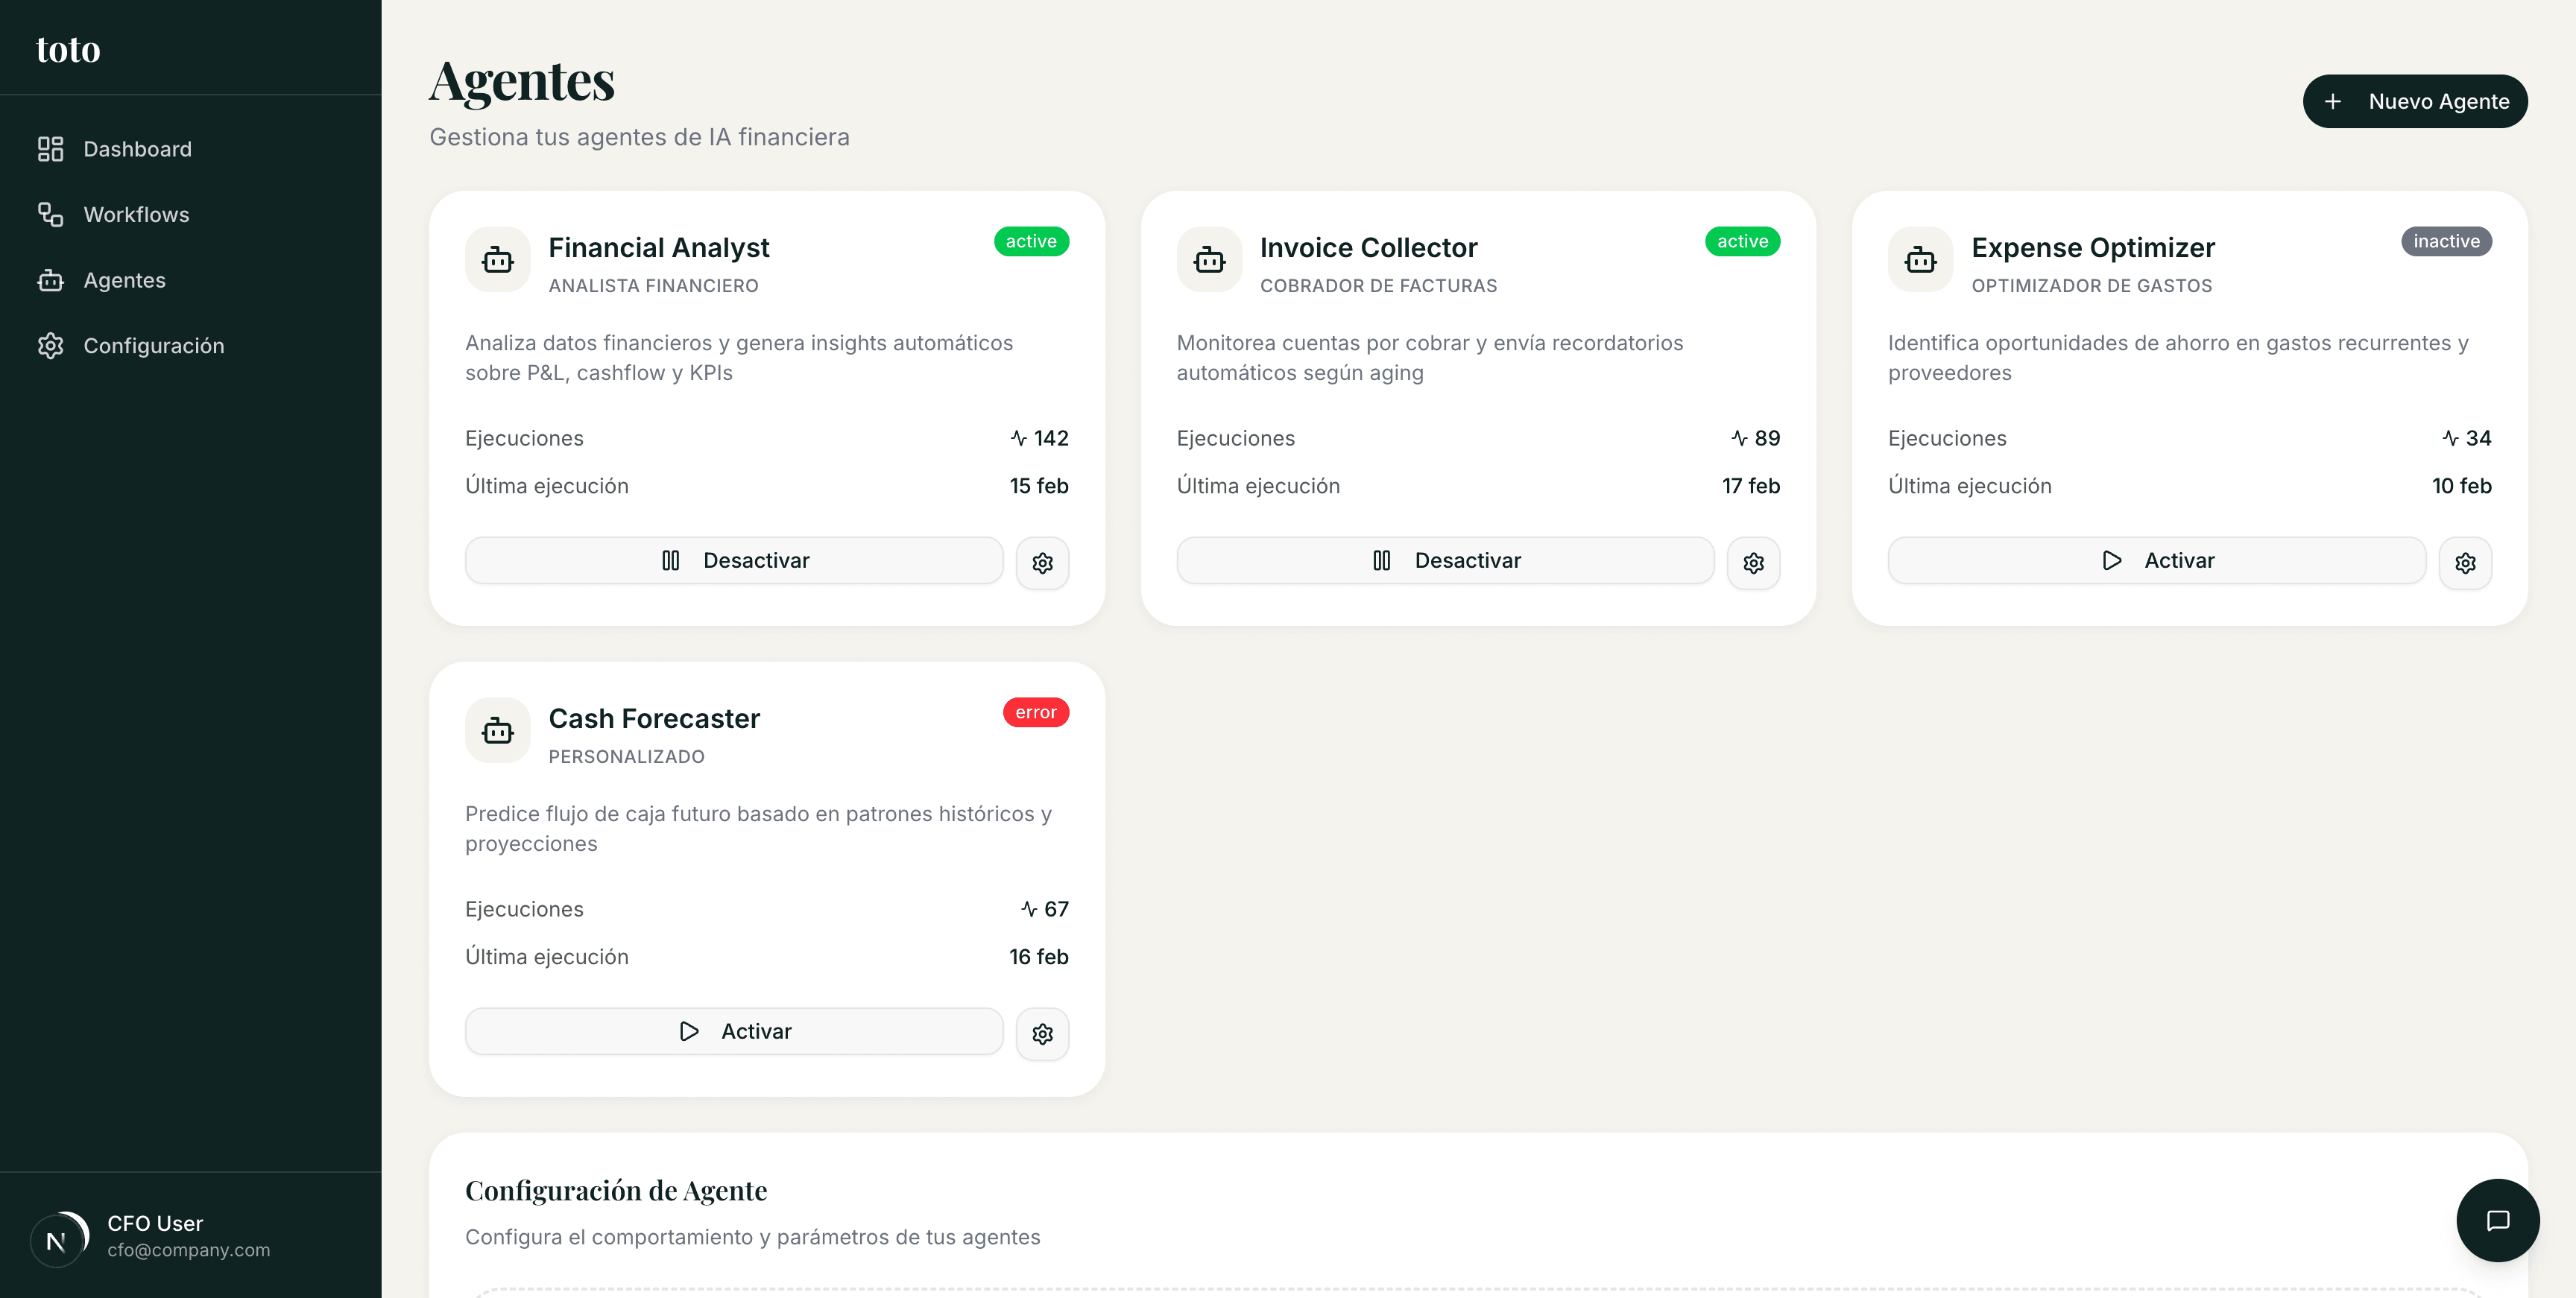Image resolution: width=2576 pixels, height=1298 pixels.
Task: Click the active badge on Invoice Collector
Action: 1742,241
